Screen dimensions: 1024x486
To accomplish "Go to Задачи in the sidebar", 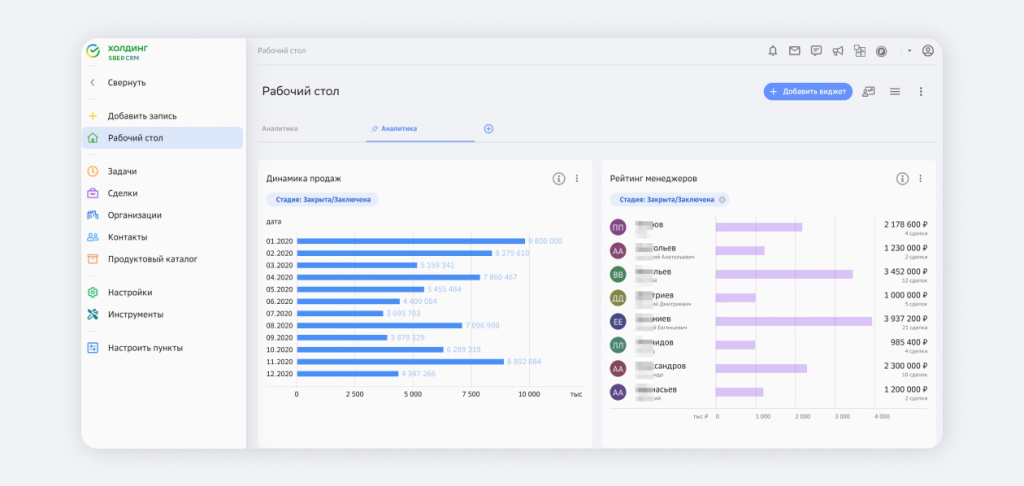I will (x=122, y=171).
